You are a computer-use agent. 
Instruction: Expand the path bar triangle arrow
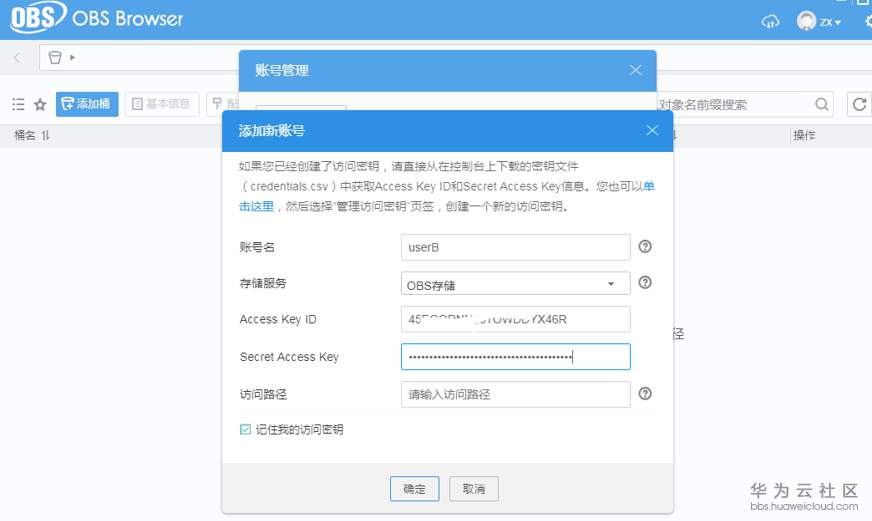pos(72,57)
